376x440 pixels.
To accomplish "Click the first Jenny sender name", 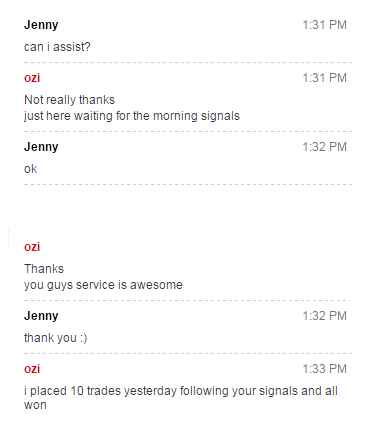I will click(41, 25).
